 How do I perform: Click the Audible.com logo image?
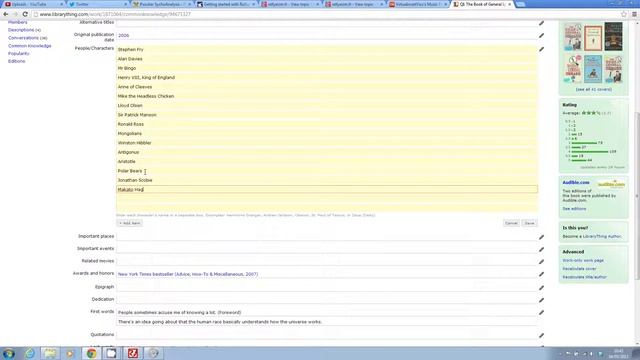(x=611, y=184)
